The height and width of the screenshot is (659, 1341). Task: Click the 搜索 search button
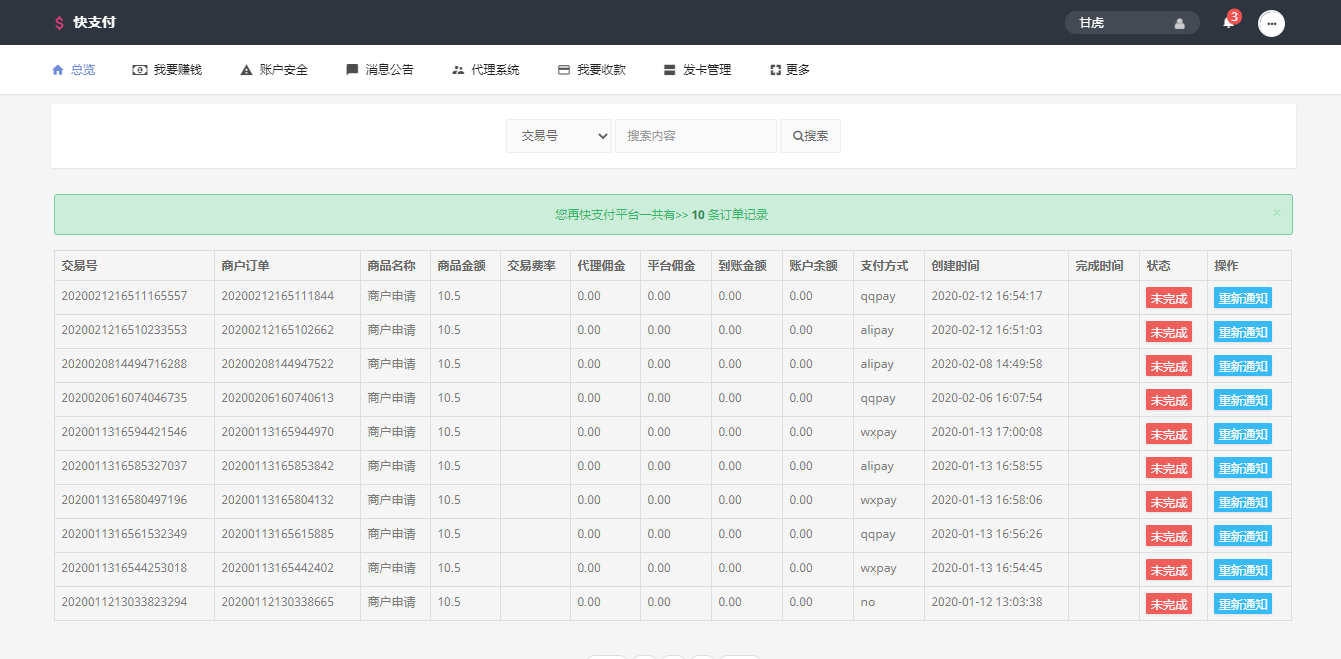tap(810, 136)
